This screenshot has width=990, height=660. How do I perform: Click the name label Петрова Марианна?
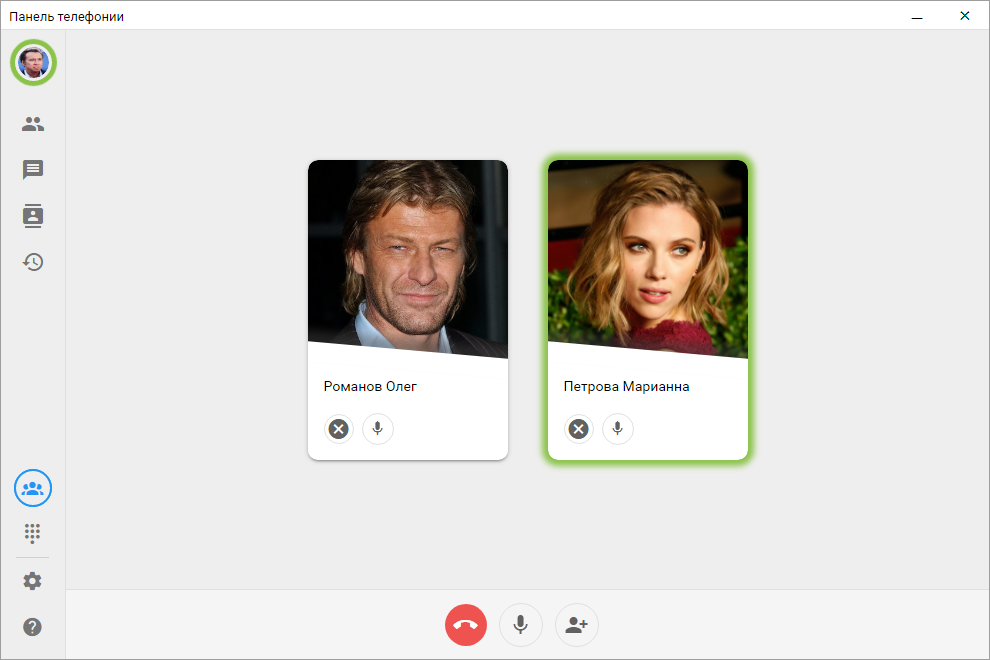coord(626,387)
